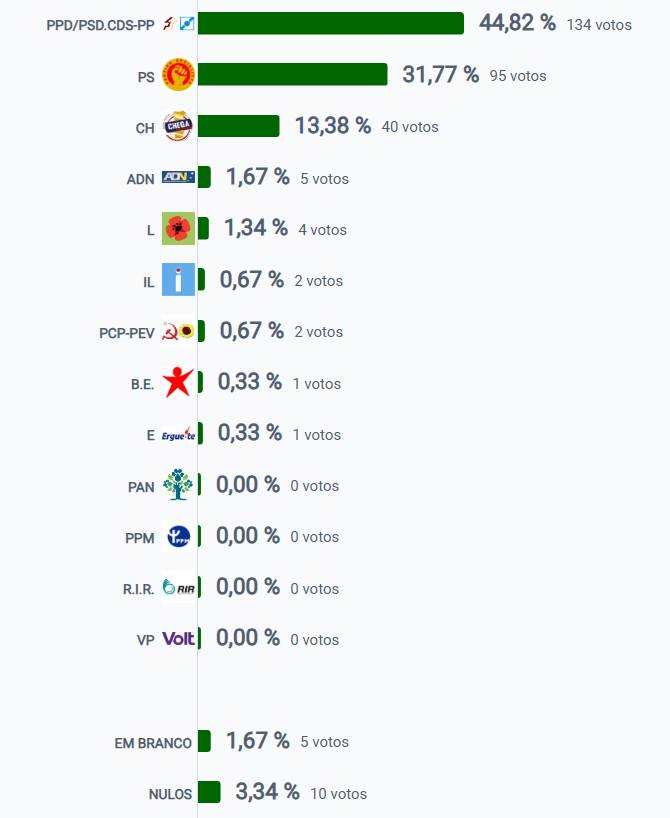Click the CHEGA party logo
This screenshot has height=818, width=670.
point(178,126)
